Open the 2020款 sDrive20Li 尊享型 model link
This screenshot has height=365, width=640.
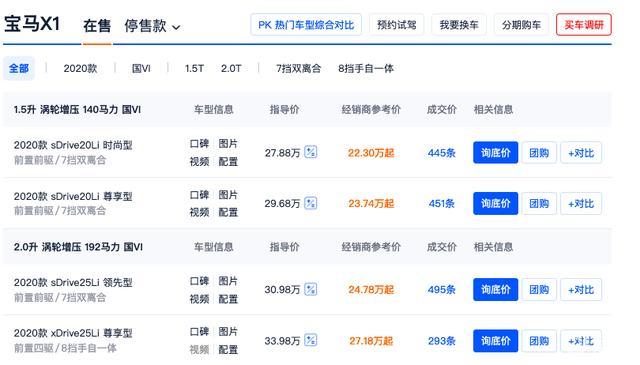73,196
